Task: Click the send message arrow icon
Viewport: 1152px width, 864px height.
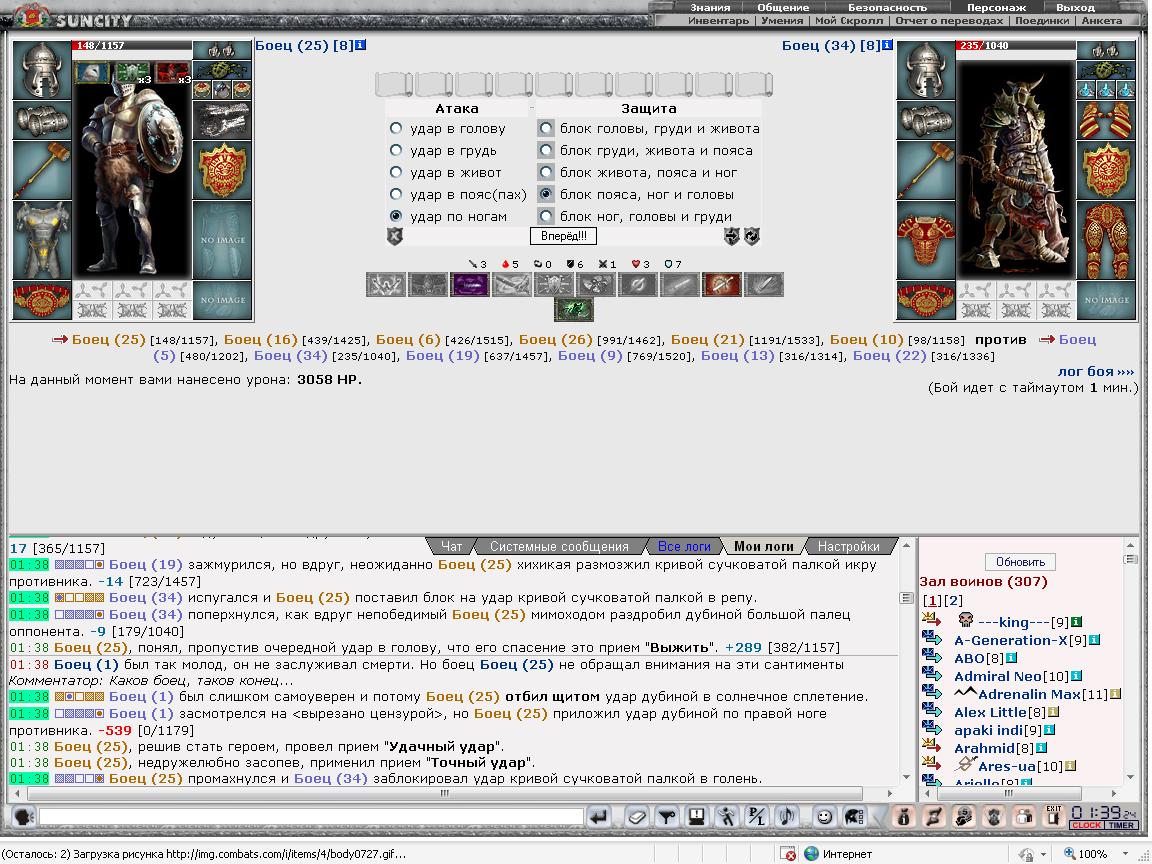Action: pos(599,816)
